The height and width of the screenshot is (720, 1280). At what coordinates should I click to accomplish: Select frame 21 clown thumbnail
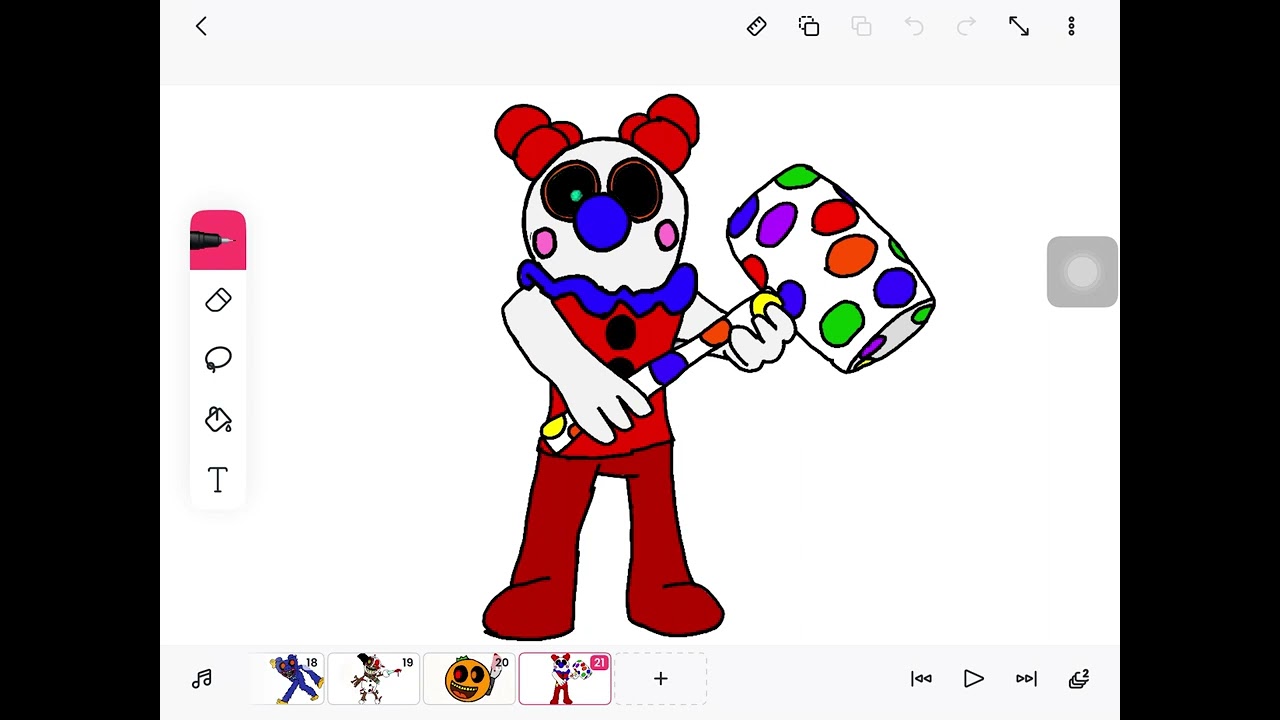tap(565, 679)
